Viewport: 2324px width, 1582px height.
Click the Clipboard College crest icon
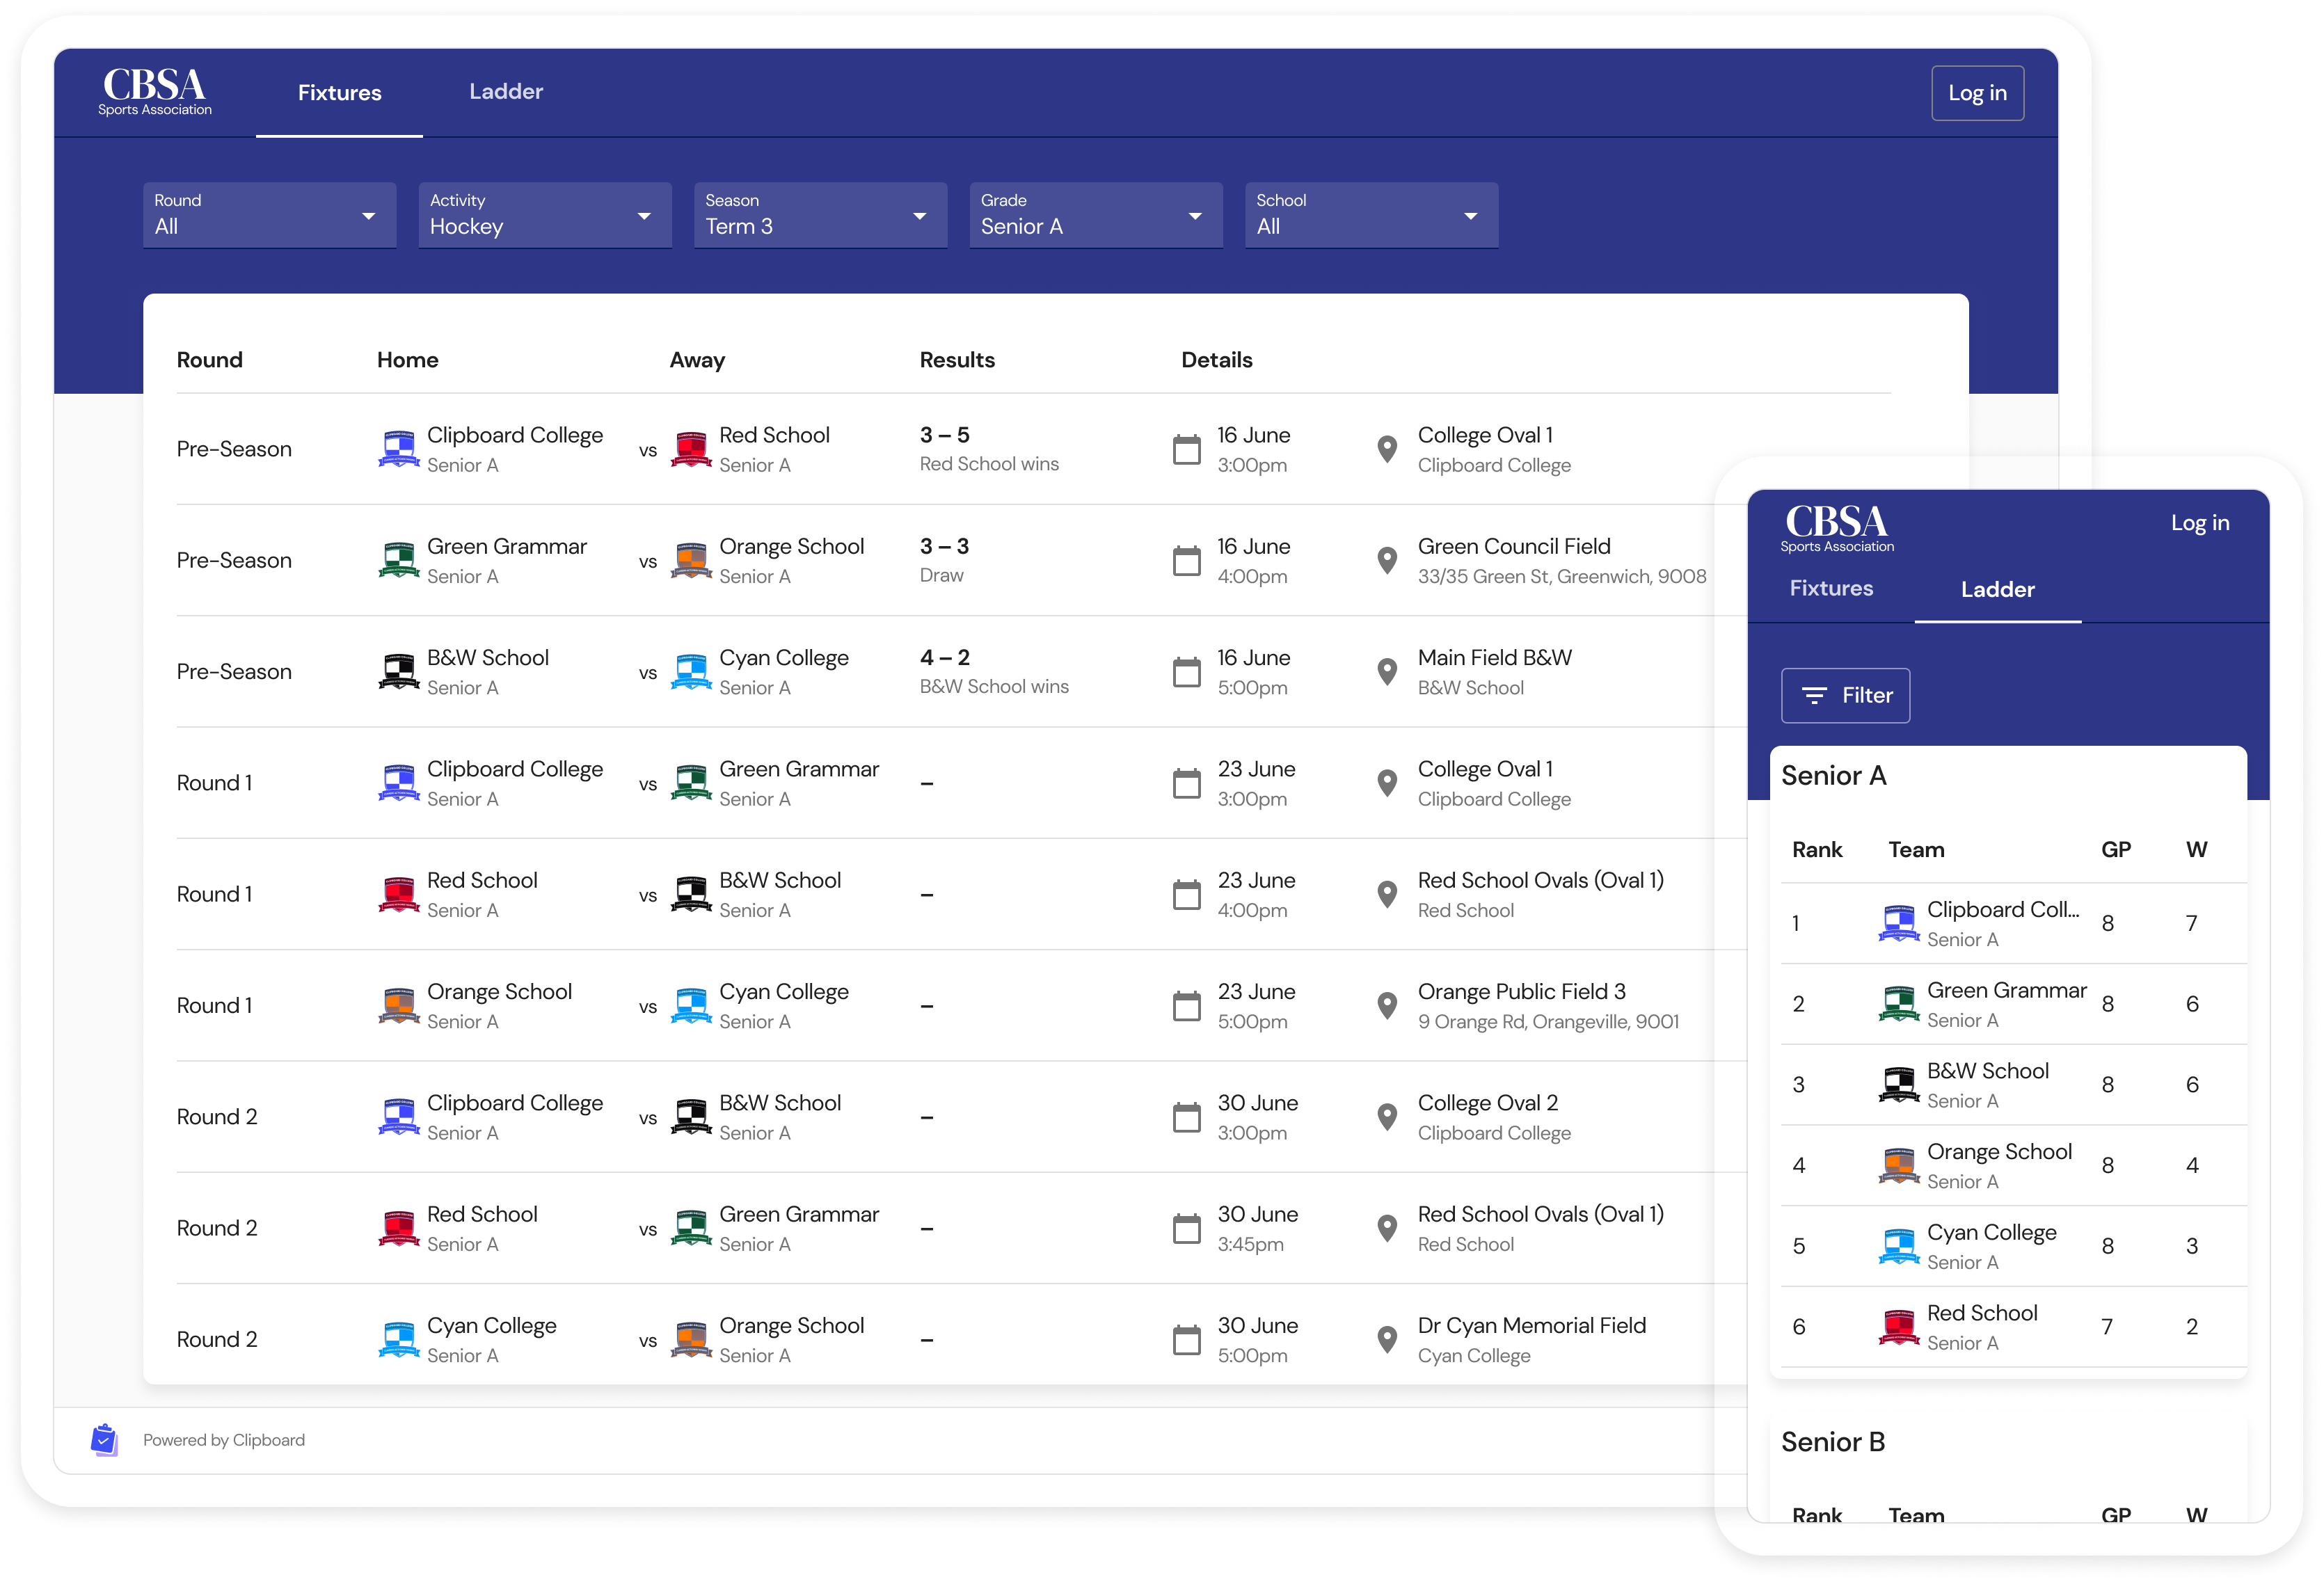click(x=399, y=448)
